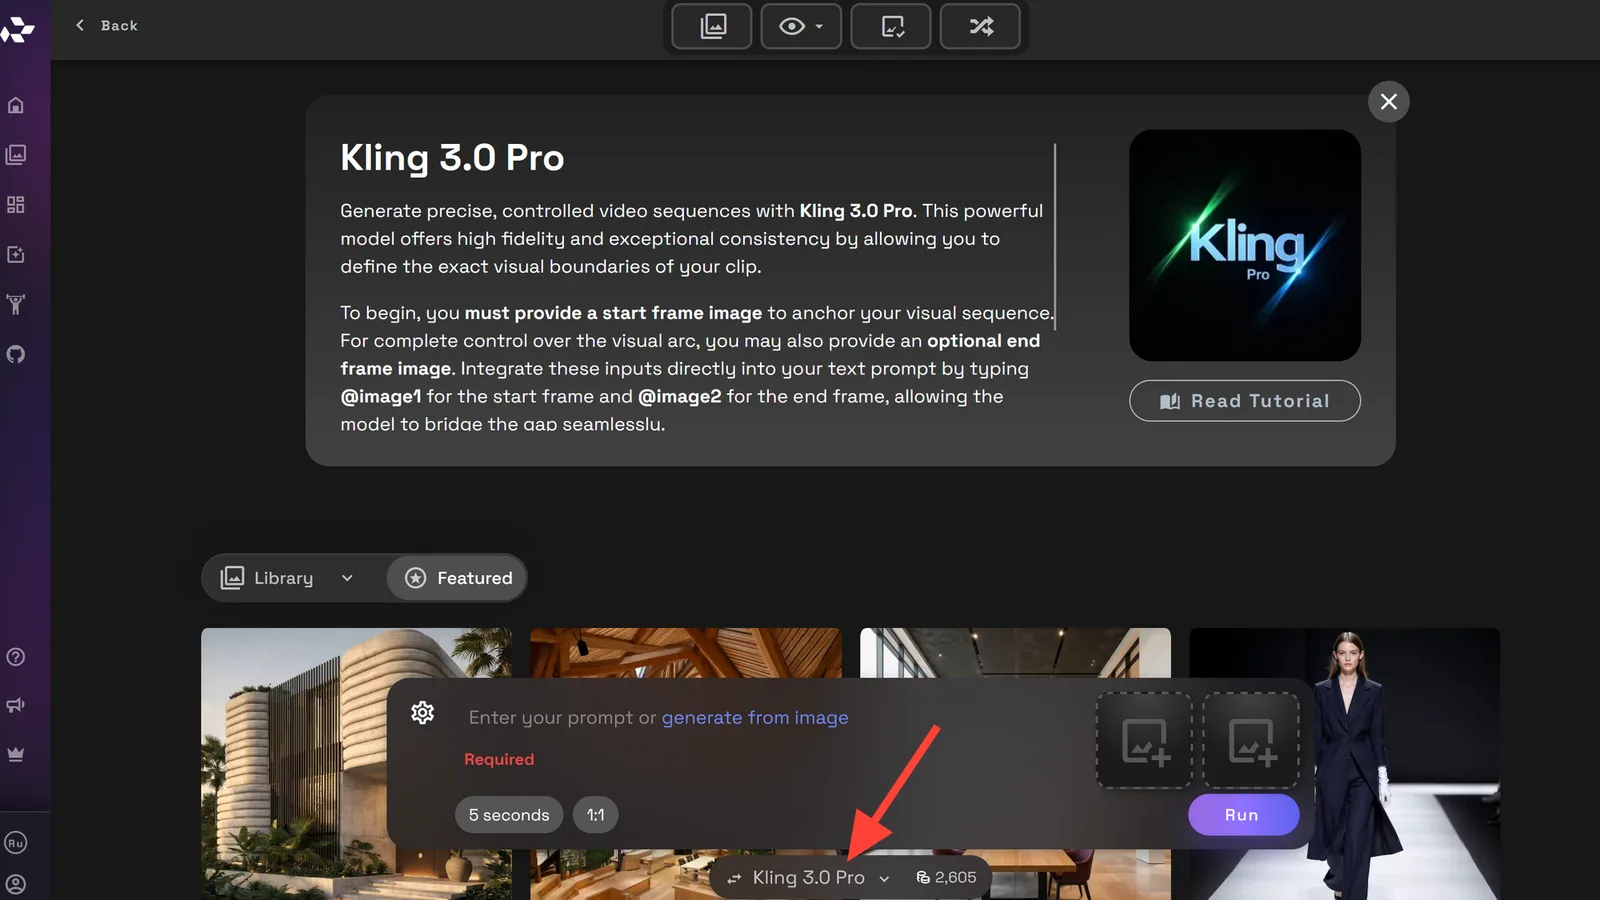Screen dimensions: 1600x900
Task: Change the 1:1 aspect ratio option
Action: [596, 815]
